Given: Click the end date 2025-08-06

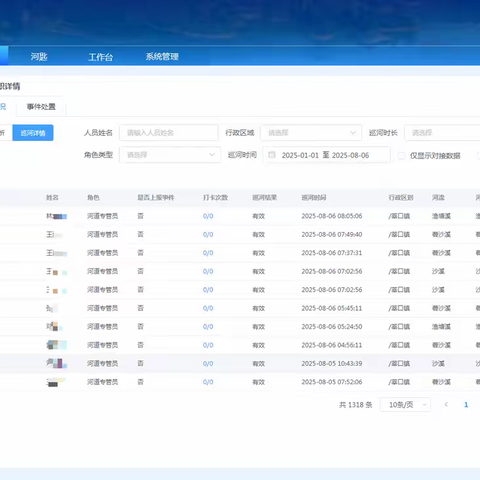Looking at the screenshot, I should click(x=350, y=155).
